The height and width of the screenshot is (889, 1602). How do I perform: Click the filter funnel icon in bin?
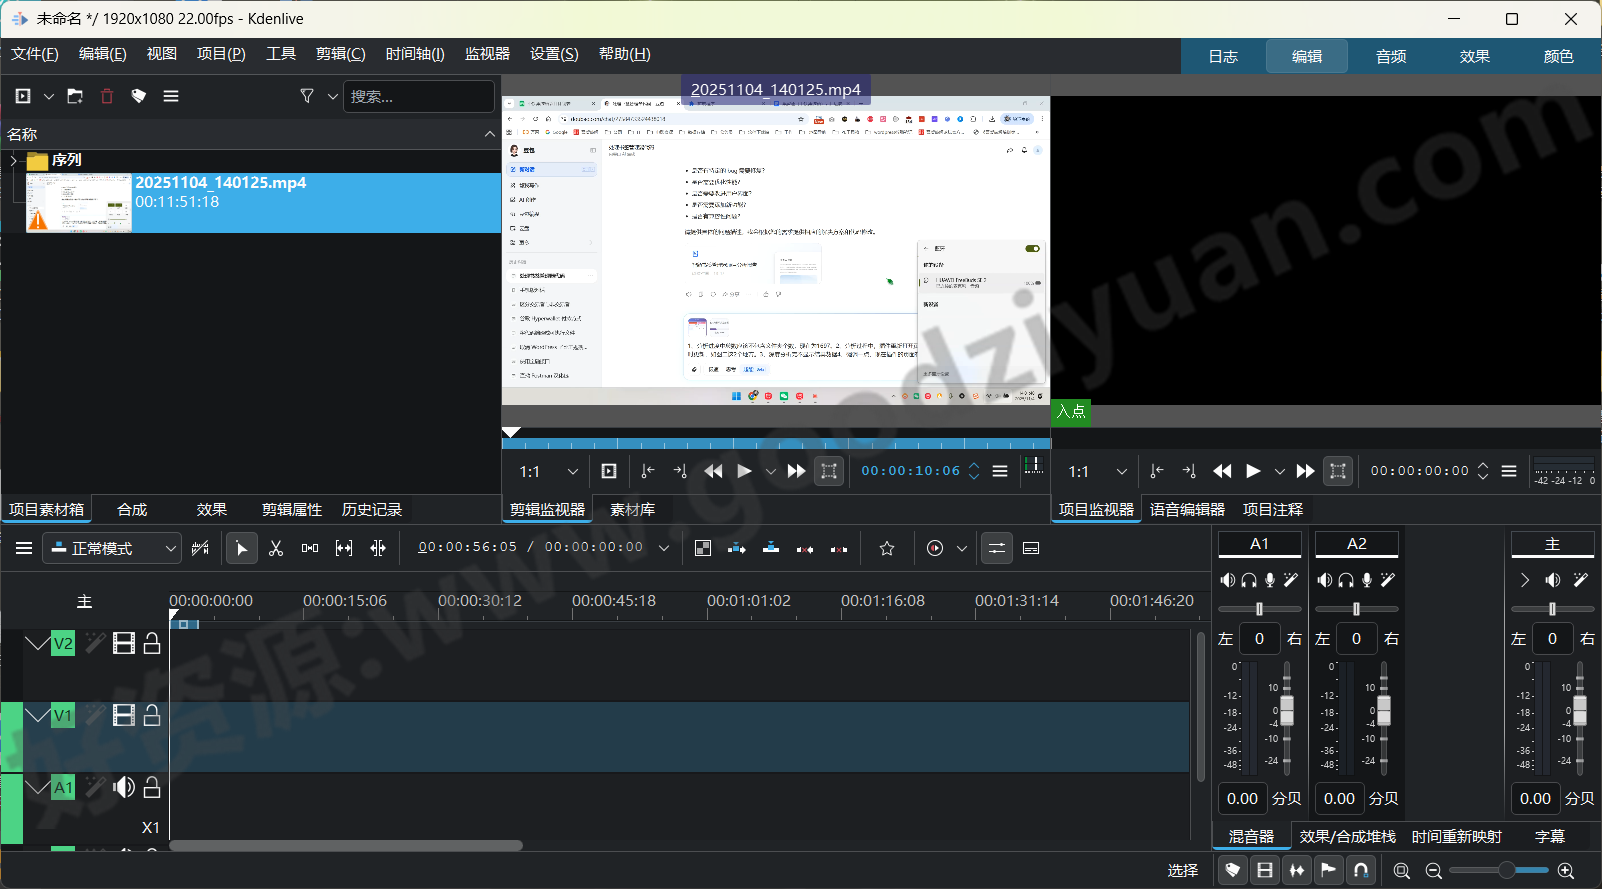click(x=307, y=96)
